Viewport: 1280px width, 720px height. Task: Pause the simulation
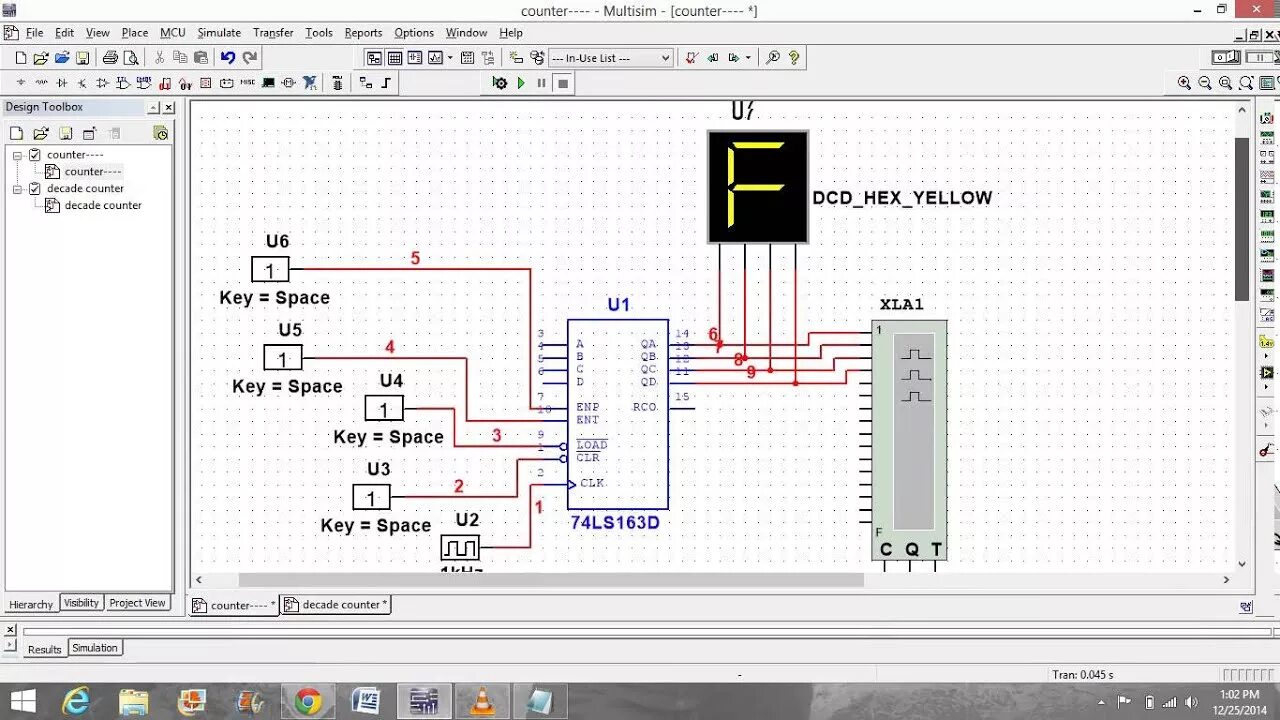541,83
